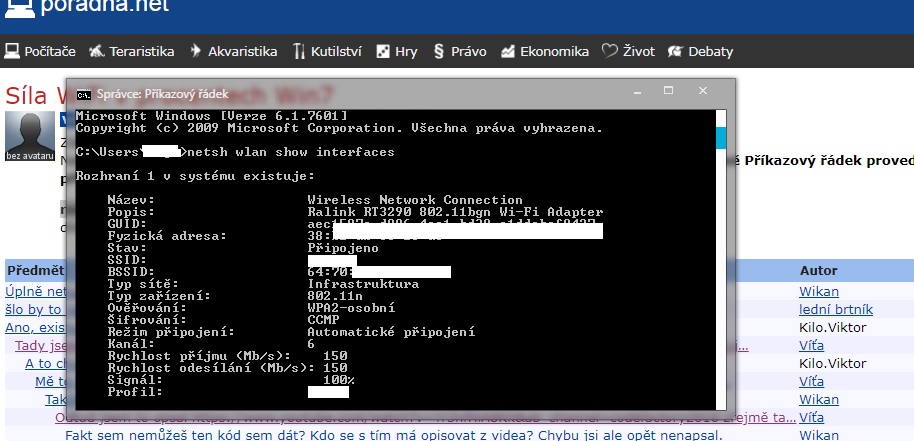Screen dimensions: 914x441
Task: Open the Teraristika section
Action: (132, 51)
